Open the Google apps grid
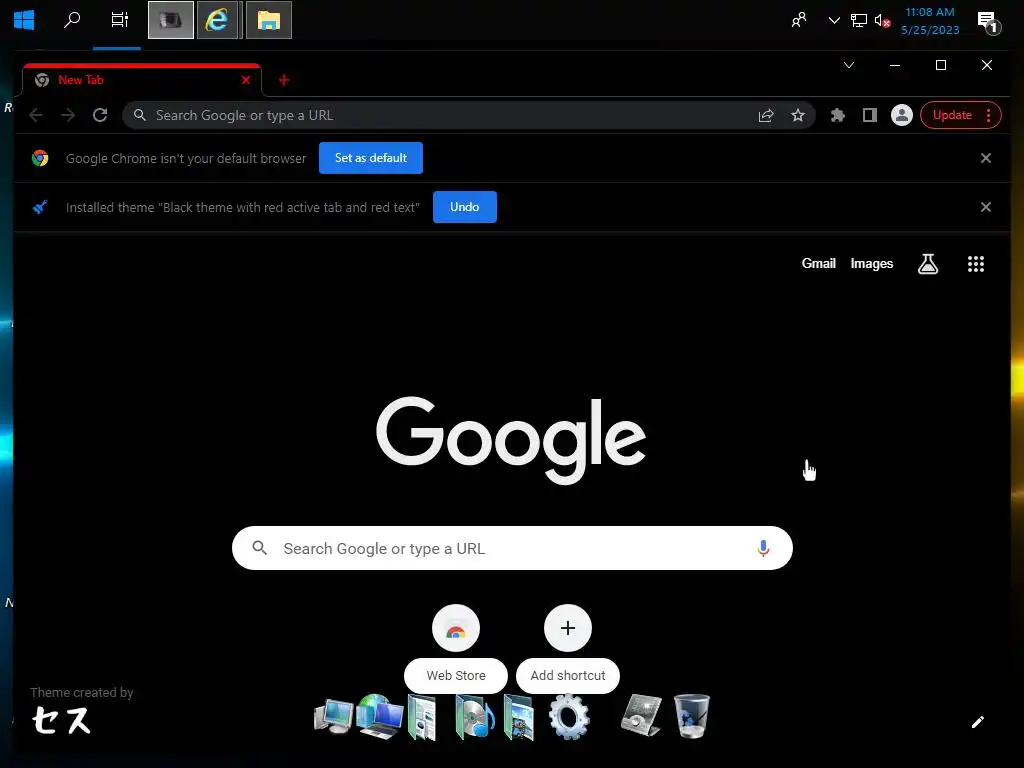The height and width of the screenshot is (768, 1024). click(976, 264)
